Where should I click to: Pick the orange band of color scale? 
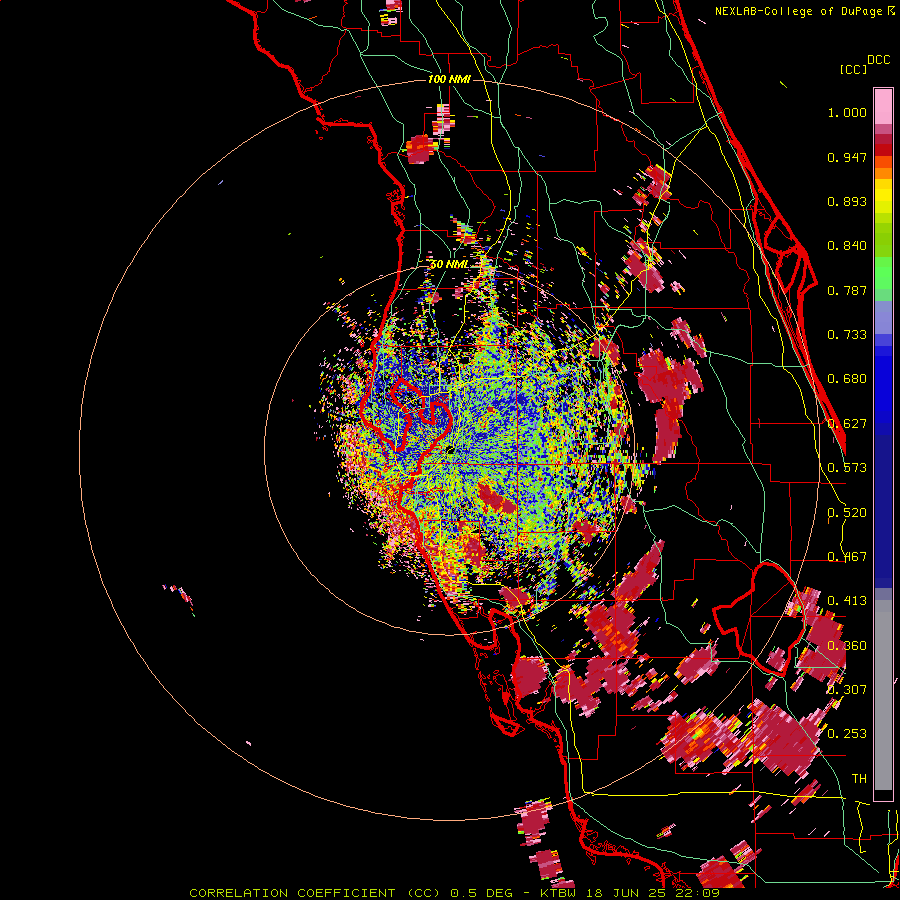[x=883, y=173]
